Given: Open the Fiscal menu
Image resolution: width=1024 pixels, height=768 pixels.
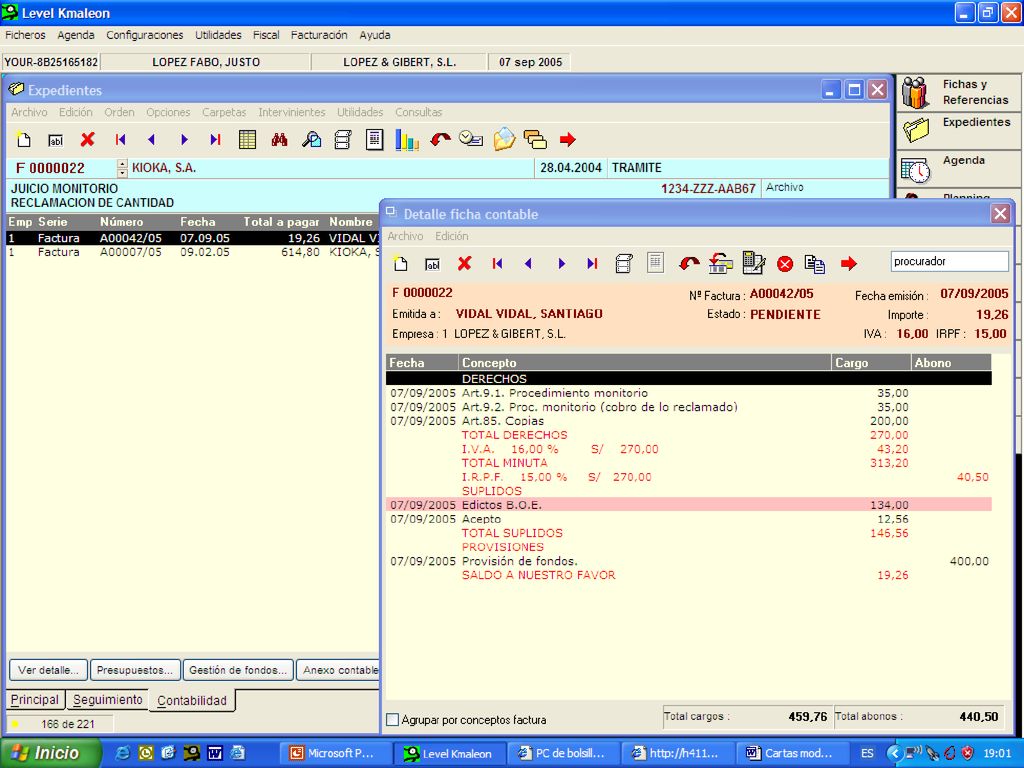Looking at the screenshot, I should (x=266, y=35).
